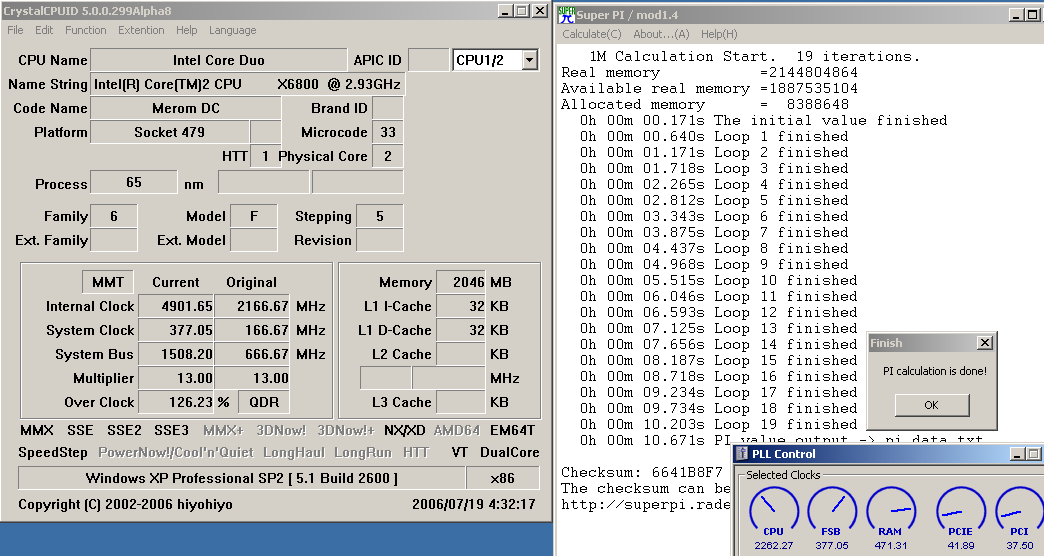Image resolution: width=1044 pixels, height=556 pixels.
Task: Click the Code Name field 'Merom DC'
Action: pos(186,108)
